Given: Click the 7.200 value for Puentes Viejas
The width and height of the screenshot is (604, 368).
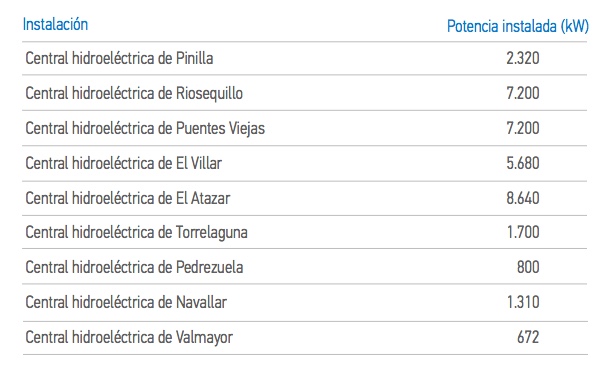Looking at the screenshot, I should [523, 128].
